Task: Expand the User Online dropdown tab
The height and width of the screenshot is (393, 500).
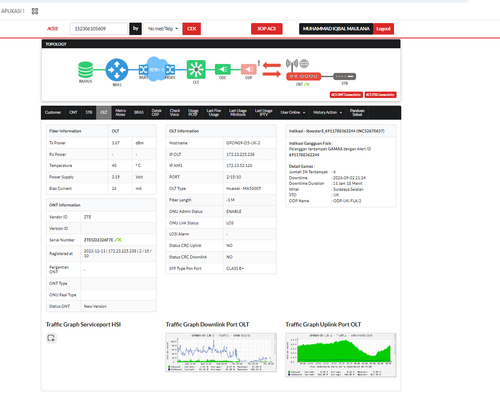Action: (293, 113)
